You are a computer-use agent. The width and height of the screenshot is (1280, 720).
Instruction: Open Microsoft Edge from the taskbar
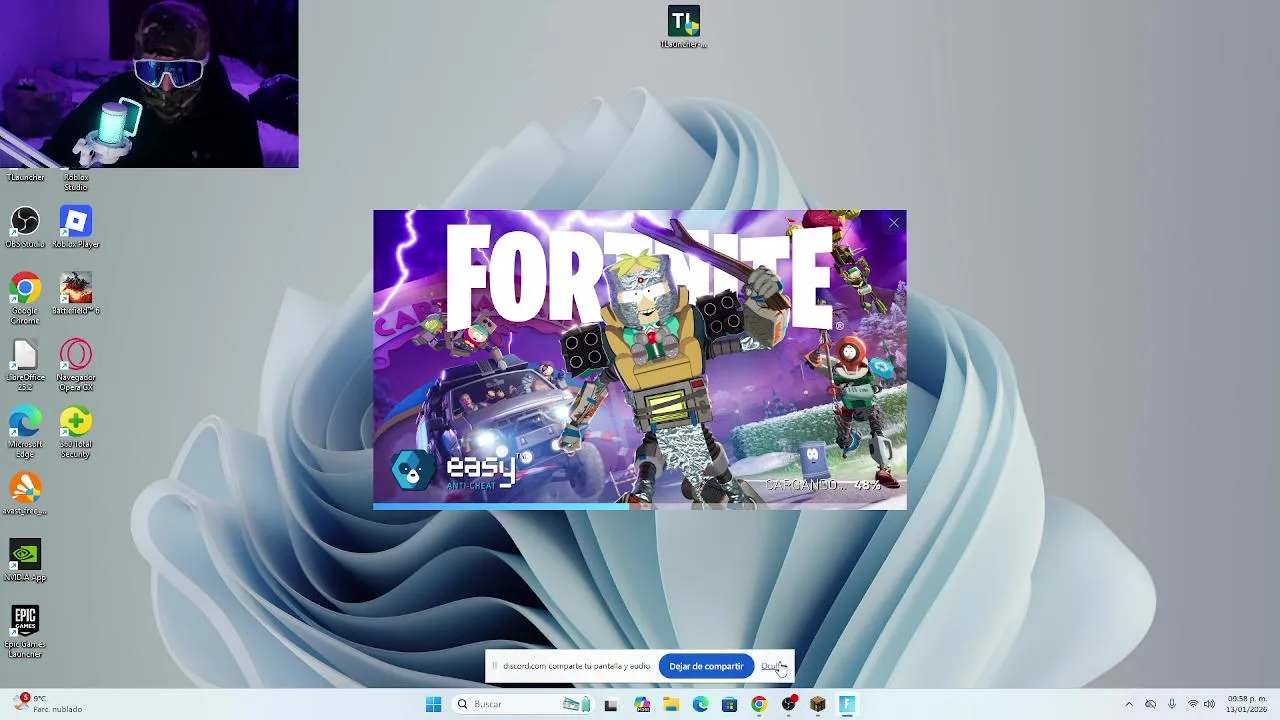click(x=700, y=704)
